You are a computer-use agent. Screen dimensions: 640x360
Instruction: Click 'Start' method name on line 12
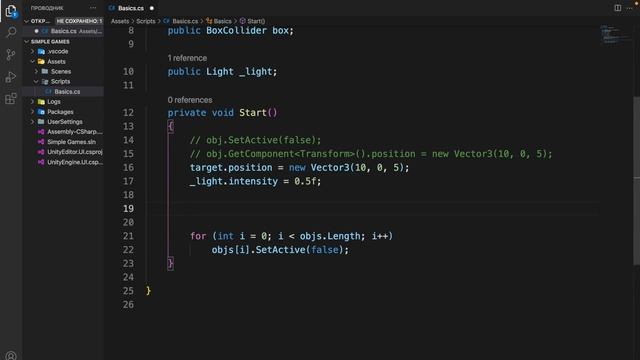click(x=253, y=113)
